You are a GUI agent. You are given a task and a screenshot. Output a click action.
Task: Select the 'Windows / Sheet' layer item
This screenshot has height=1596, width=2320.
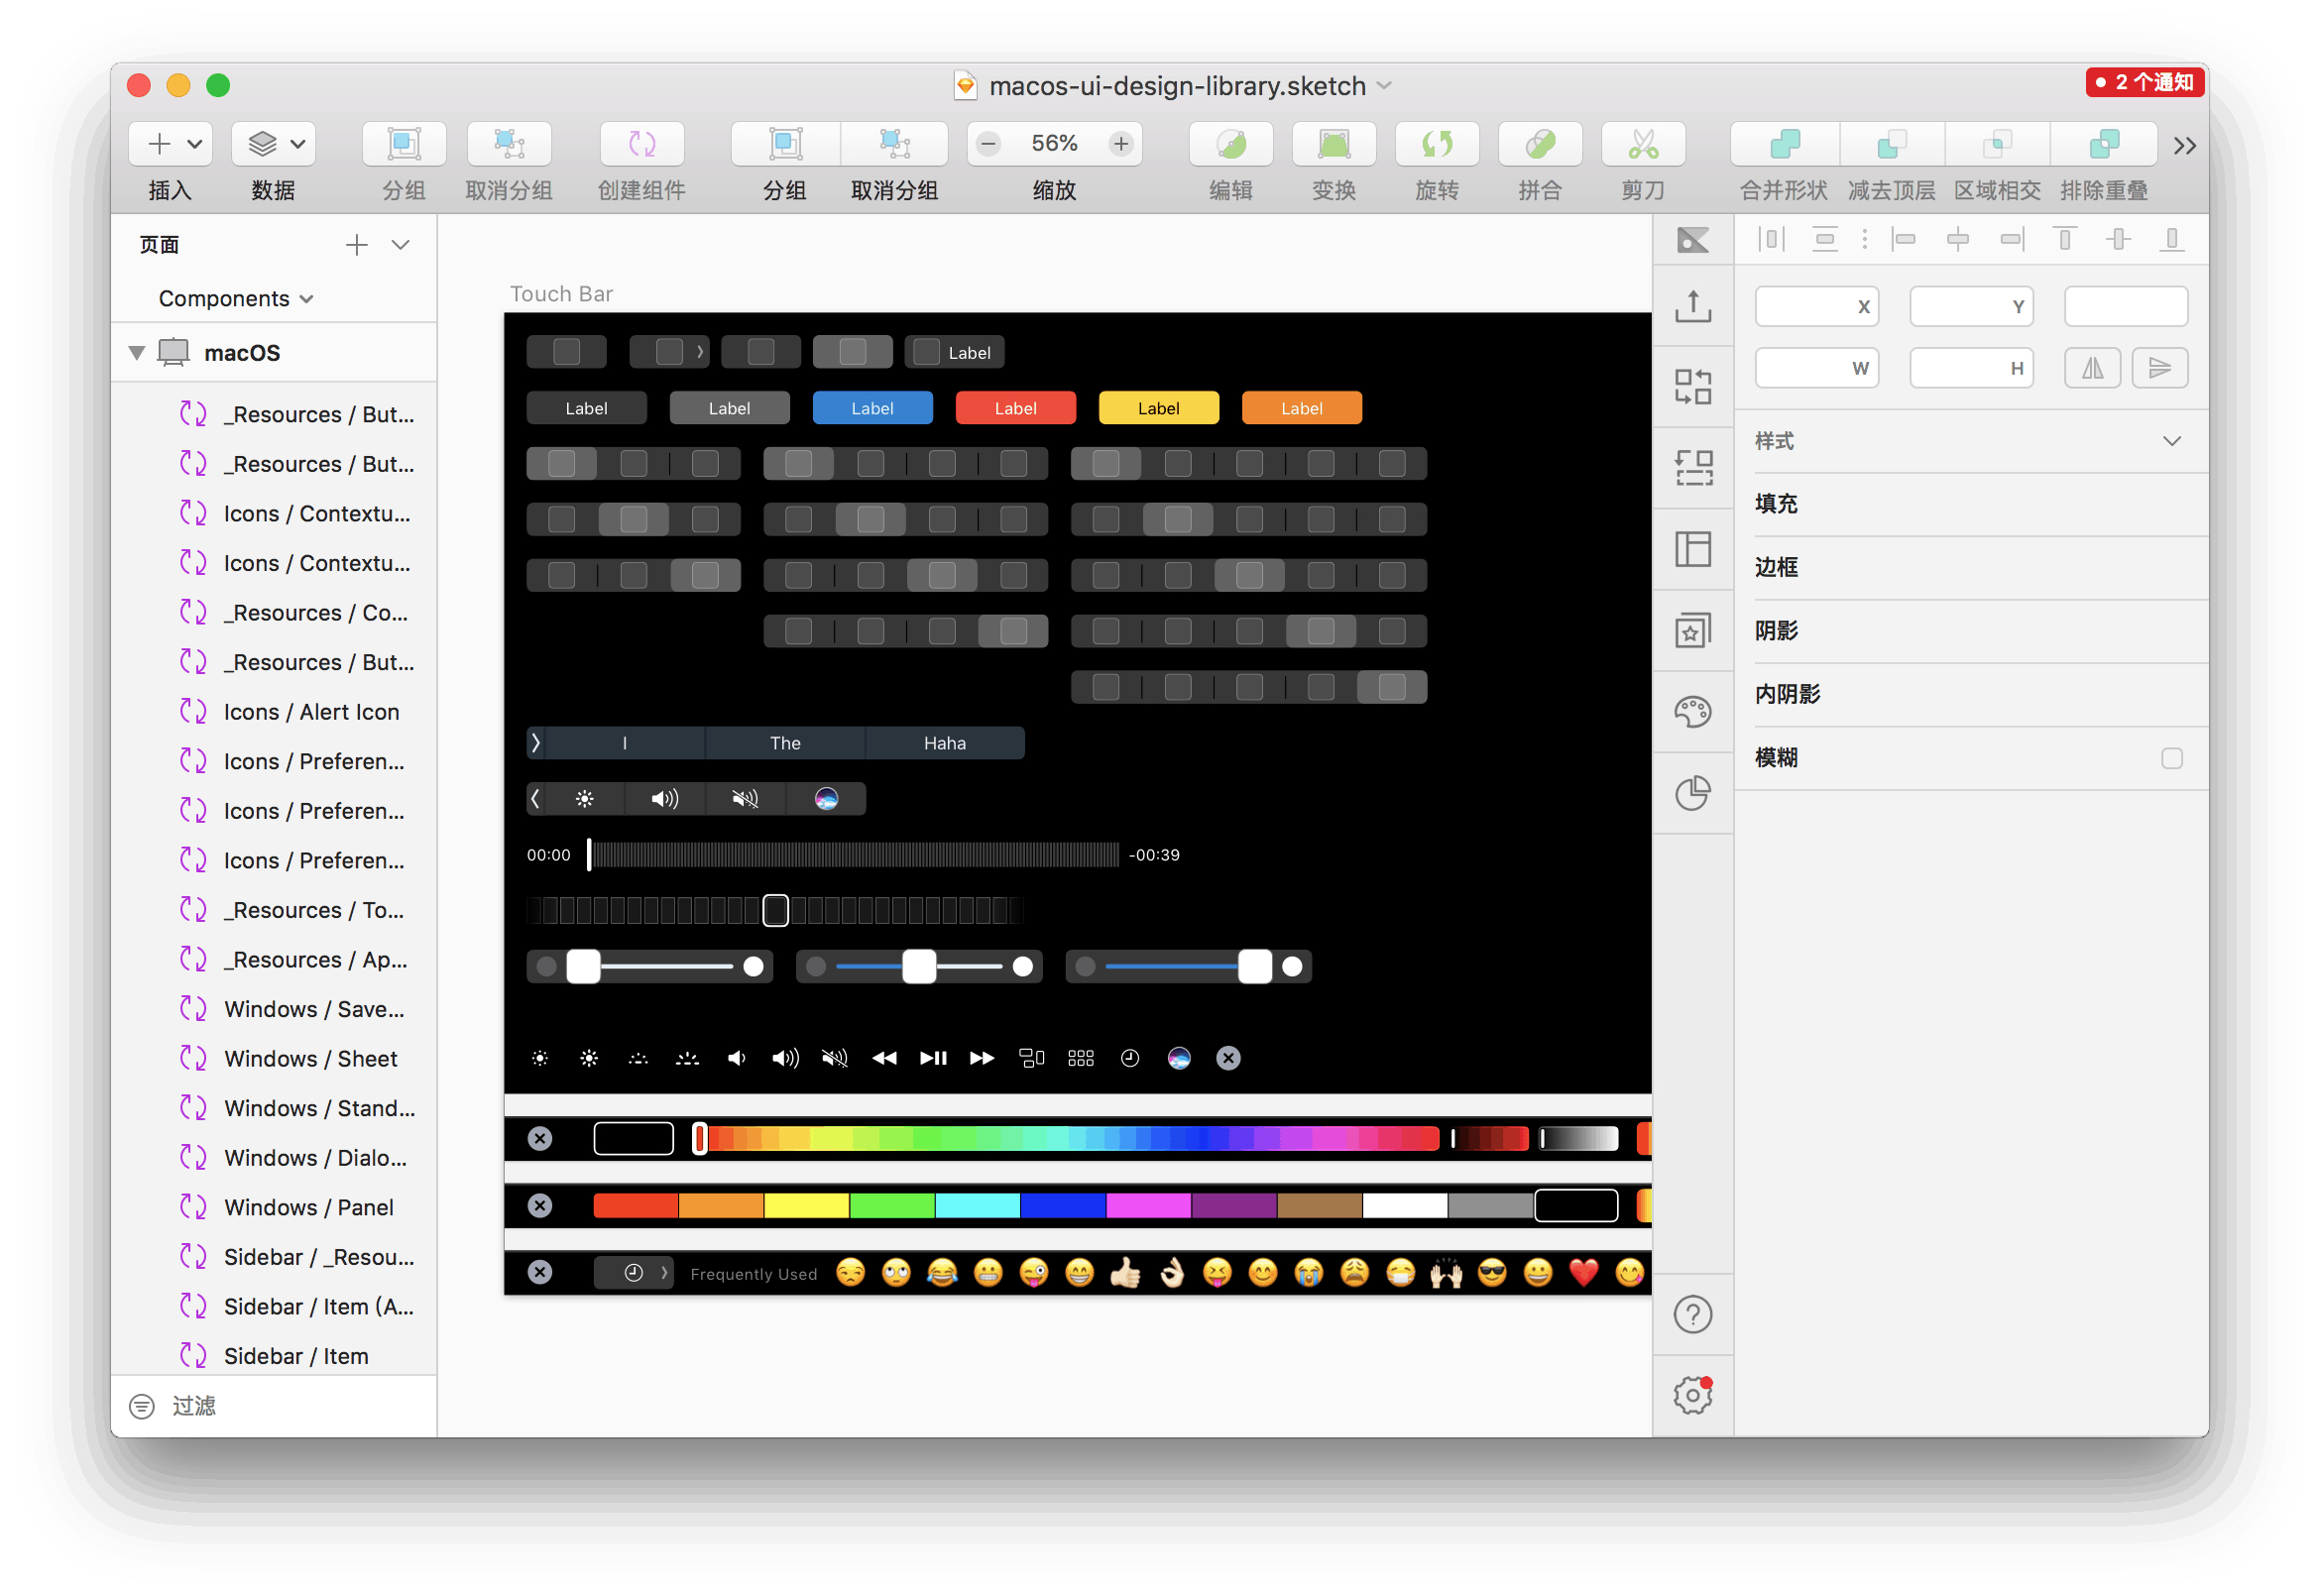click(x=310, y=1058)
